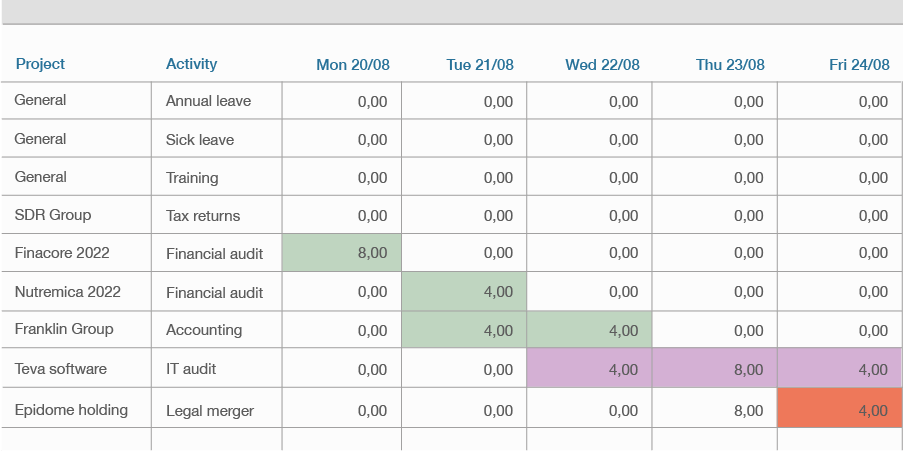This screenshot has width=903, height=451.
Task: Edit Finacore 2022 Monday 8,00 hours cell
Action: (x=342, y=253)
